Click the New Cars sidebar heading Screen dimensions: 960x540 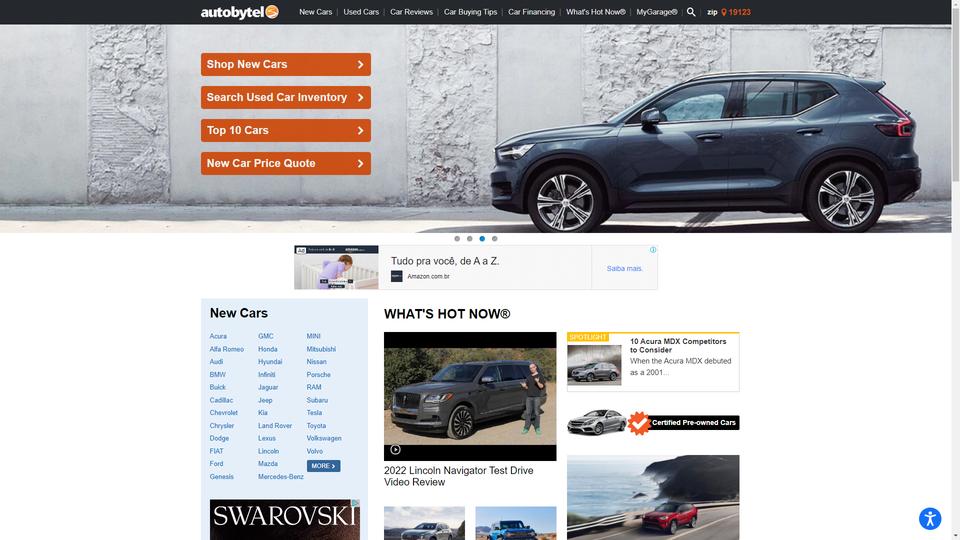239,313
